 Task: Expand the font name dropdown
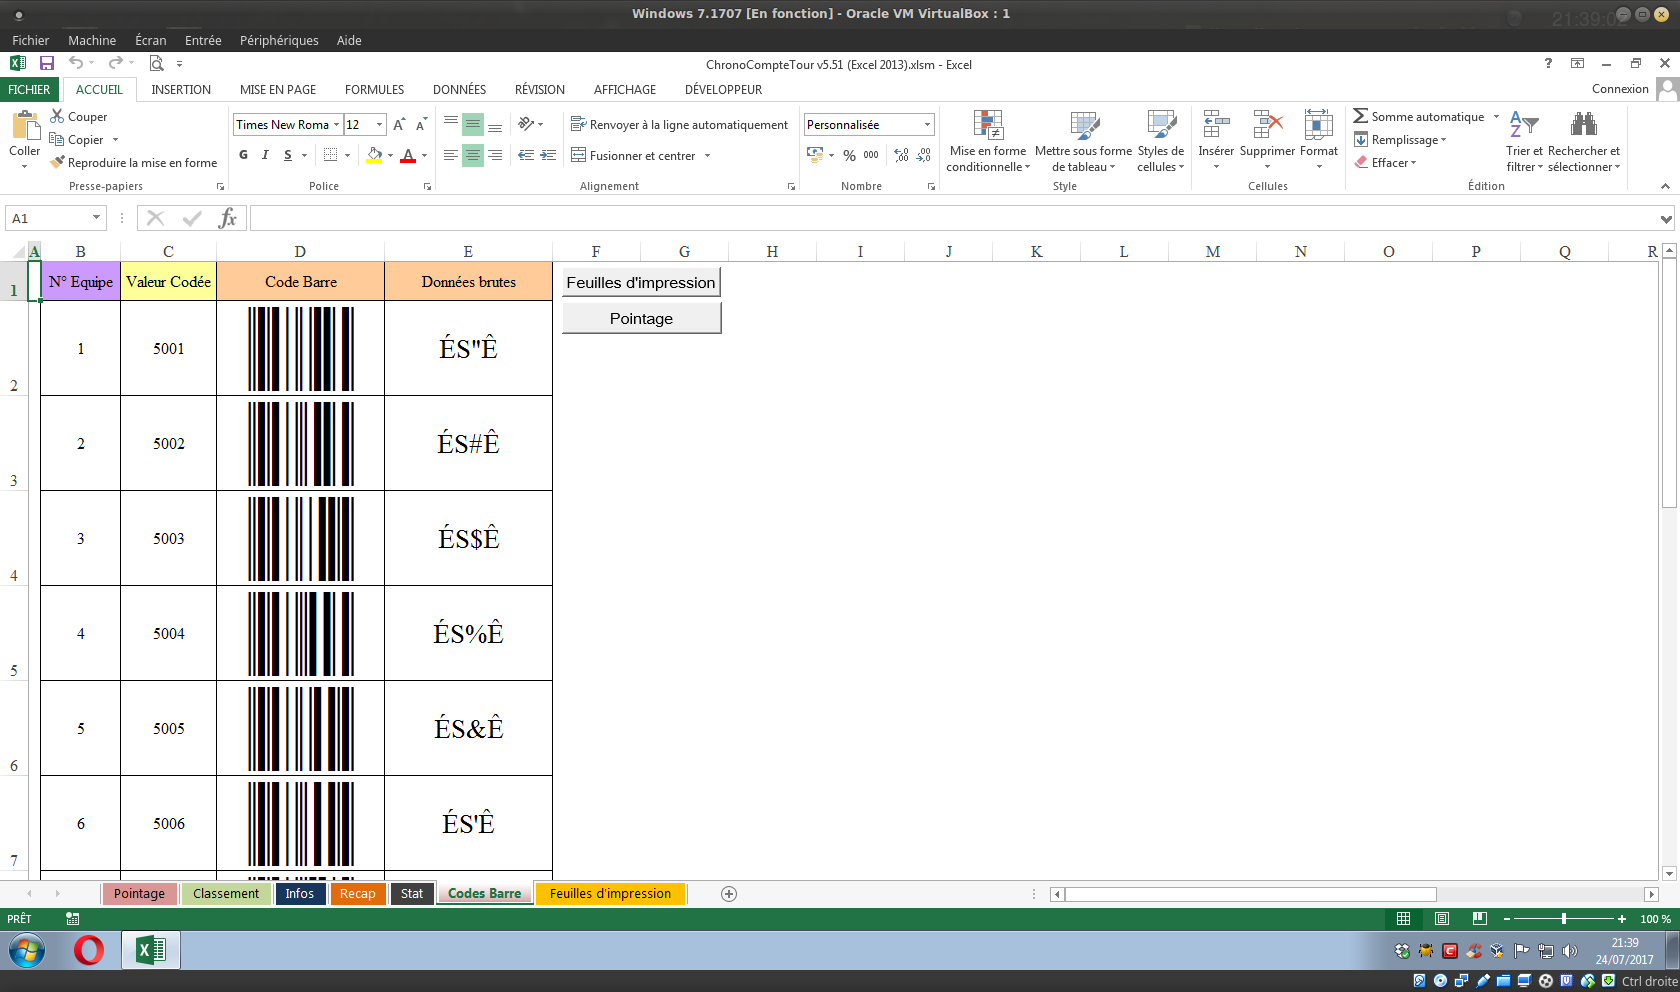[x=336, y=125]
